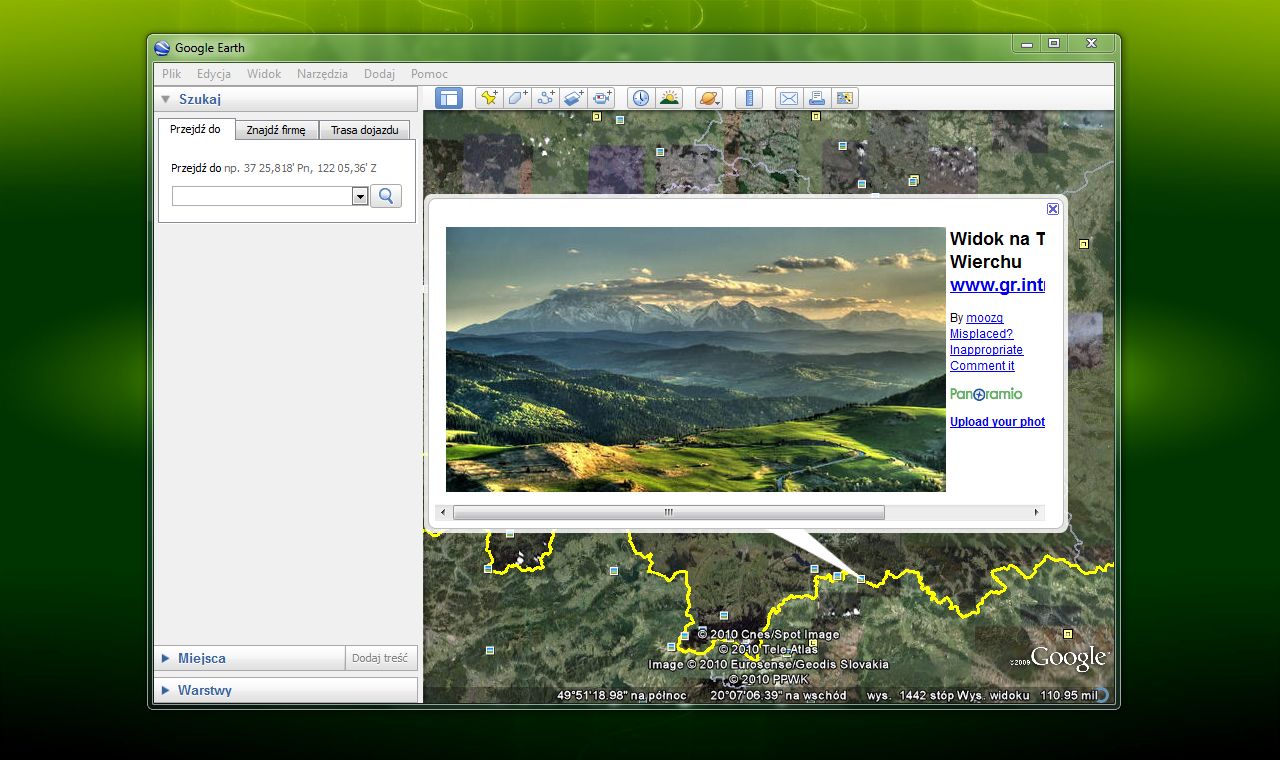Expand the Warstwy panel
Image resolution: width=1280 pixels, height=760 pixels.
pyautogui.click(x=166, y=690)
